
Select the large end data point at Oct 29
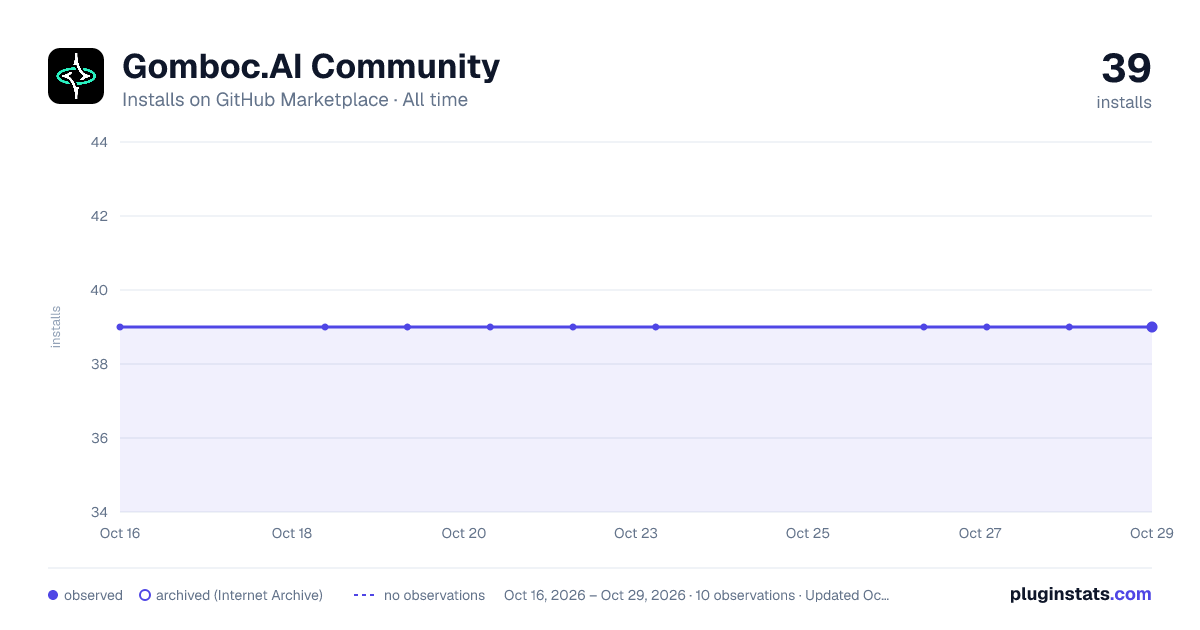click(1152, 327)
